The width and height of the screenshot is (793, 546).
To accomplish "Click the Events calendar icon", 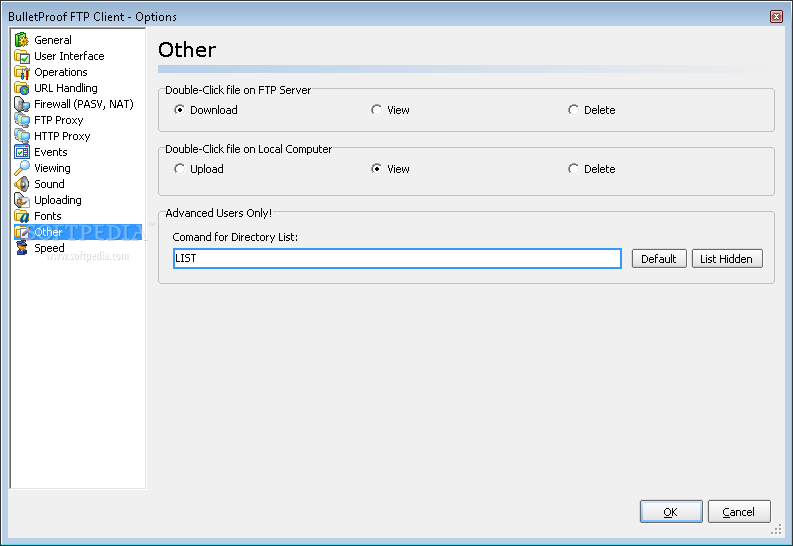I will pyautogui.click(x=22, y=152).
